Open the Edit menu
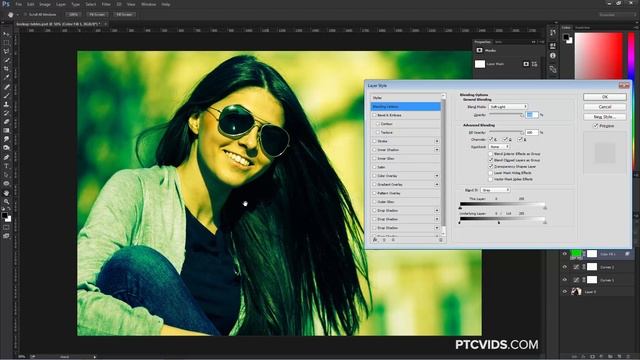The width and height of the screenshot is (640, 360). click(x=31, y=4)
